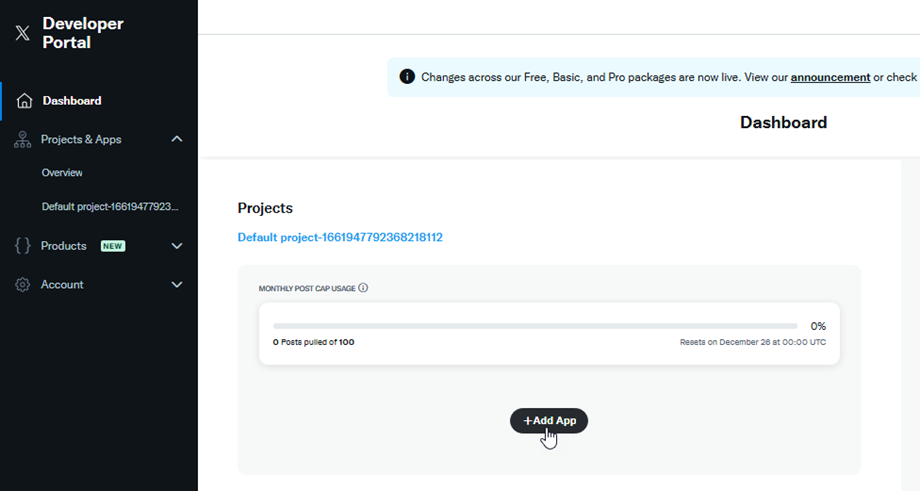Click the info icon in the announcement banner

407,77
